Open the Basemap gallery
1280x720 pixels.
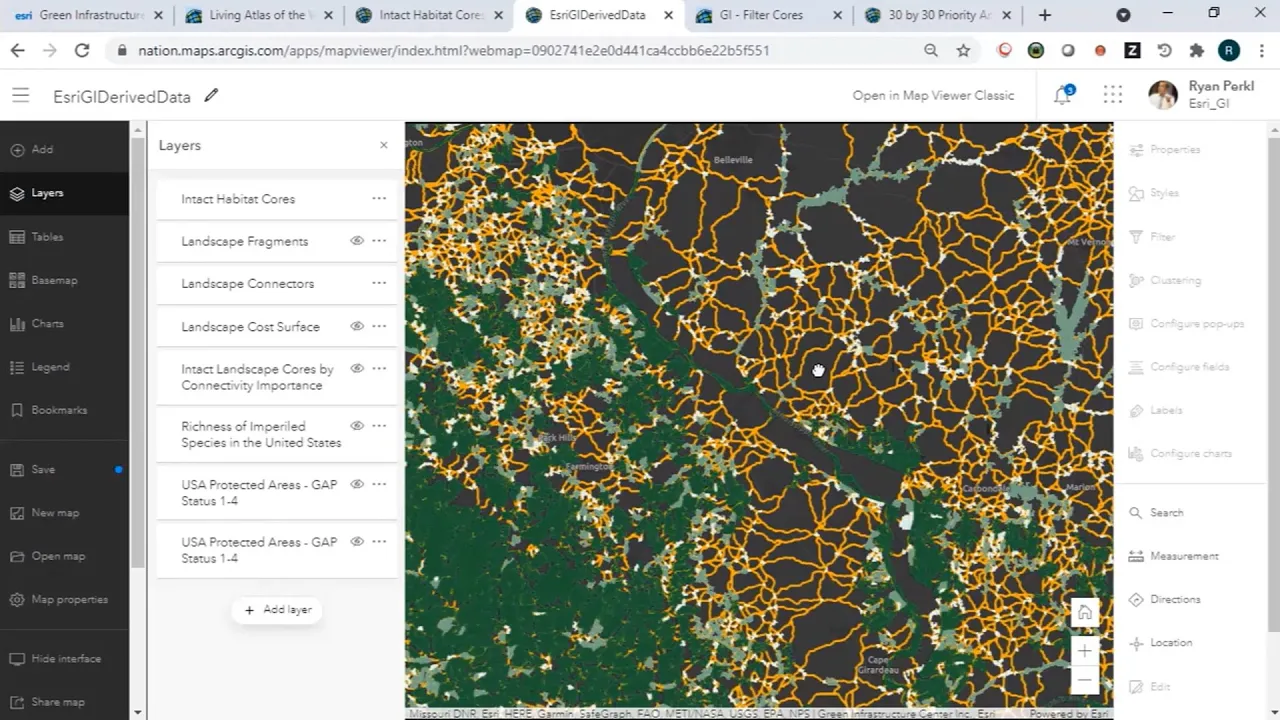pos(43,280)
